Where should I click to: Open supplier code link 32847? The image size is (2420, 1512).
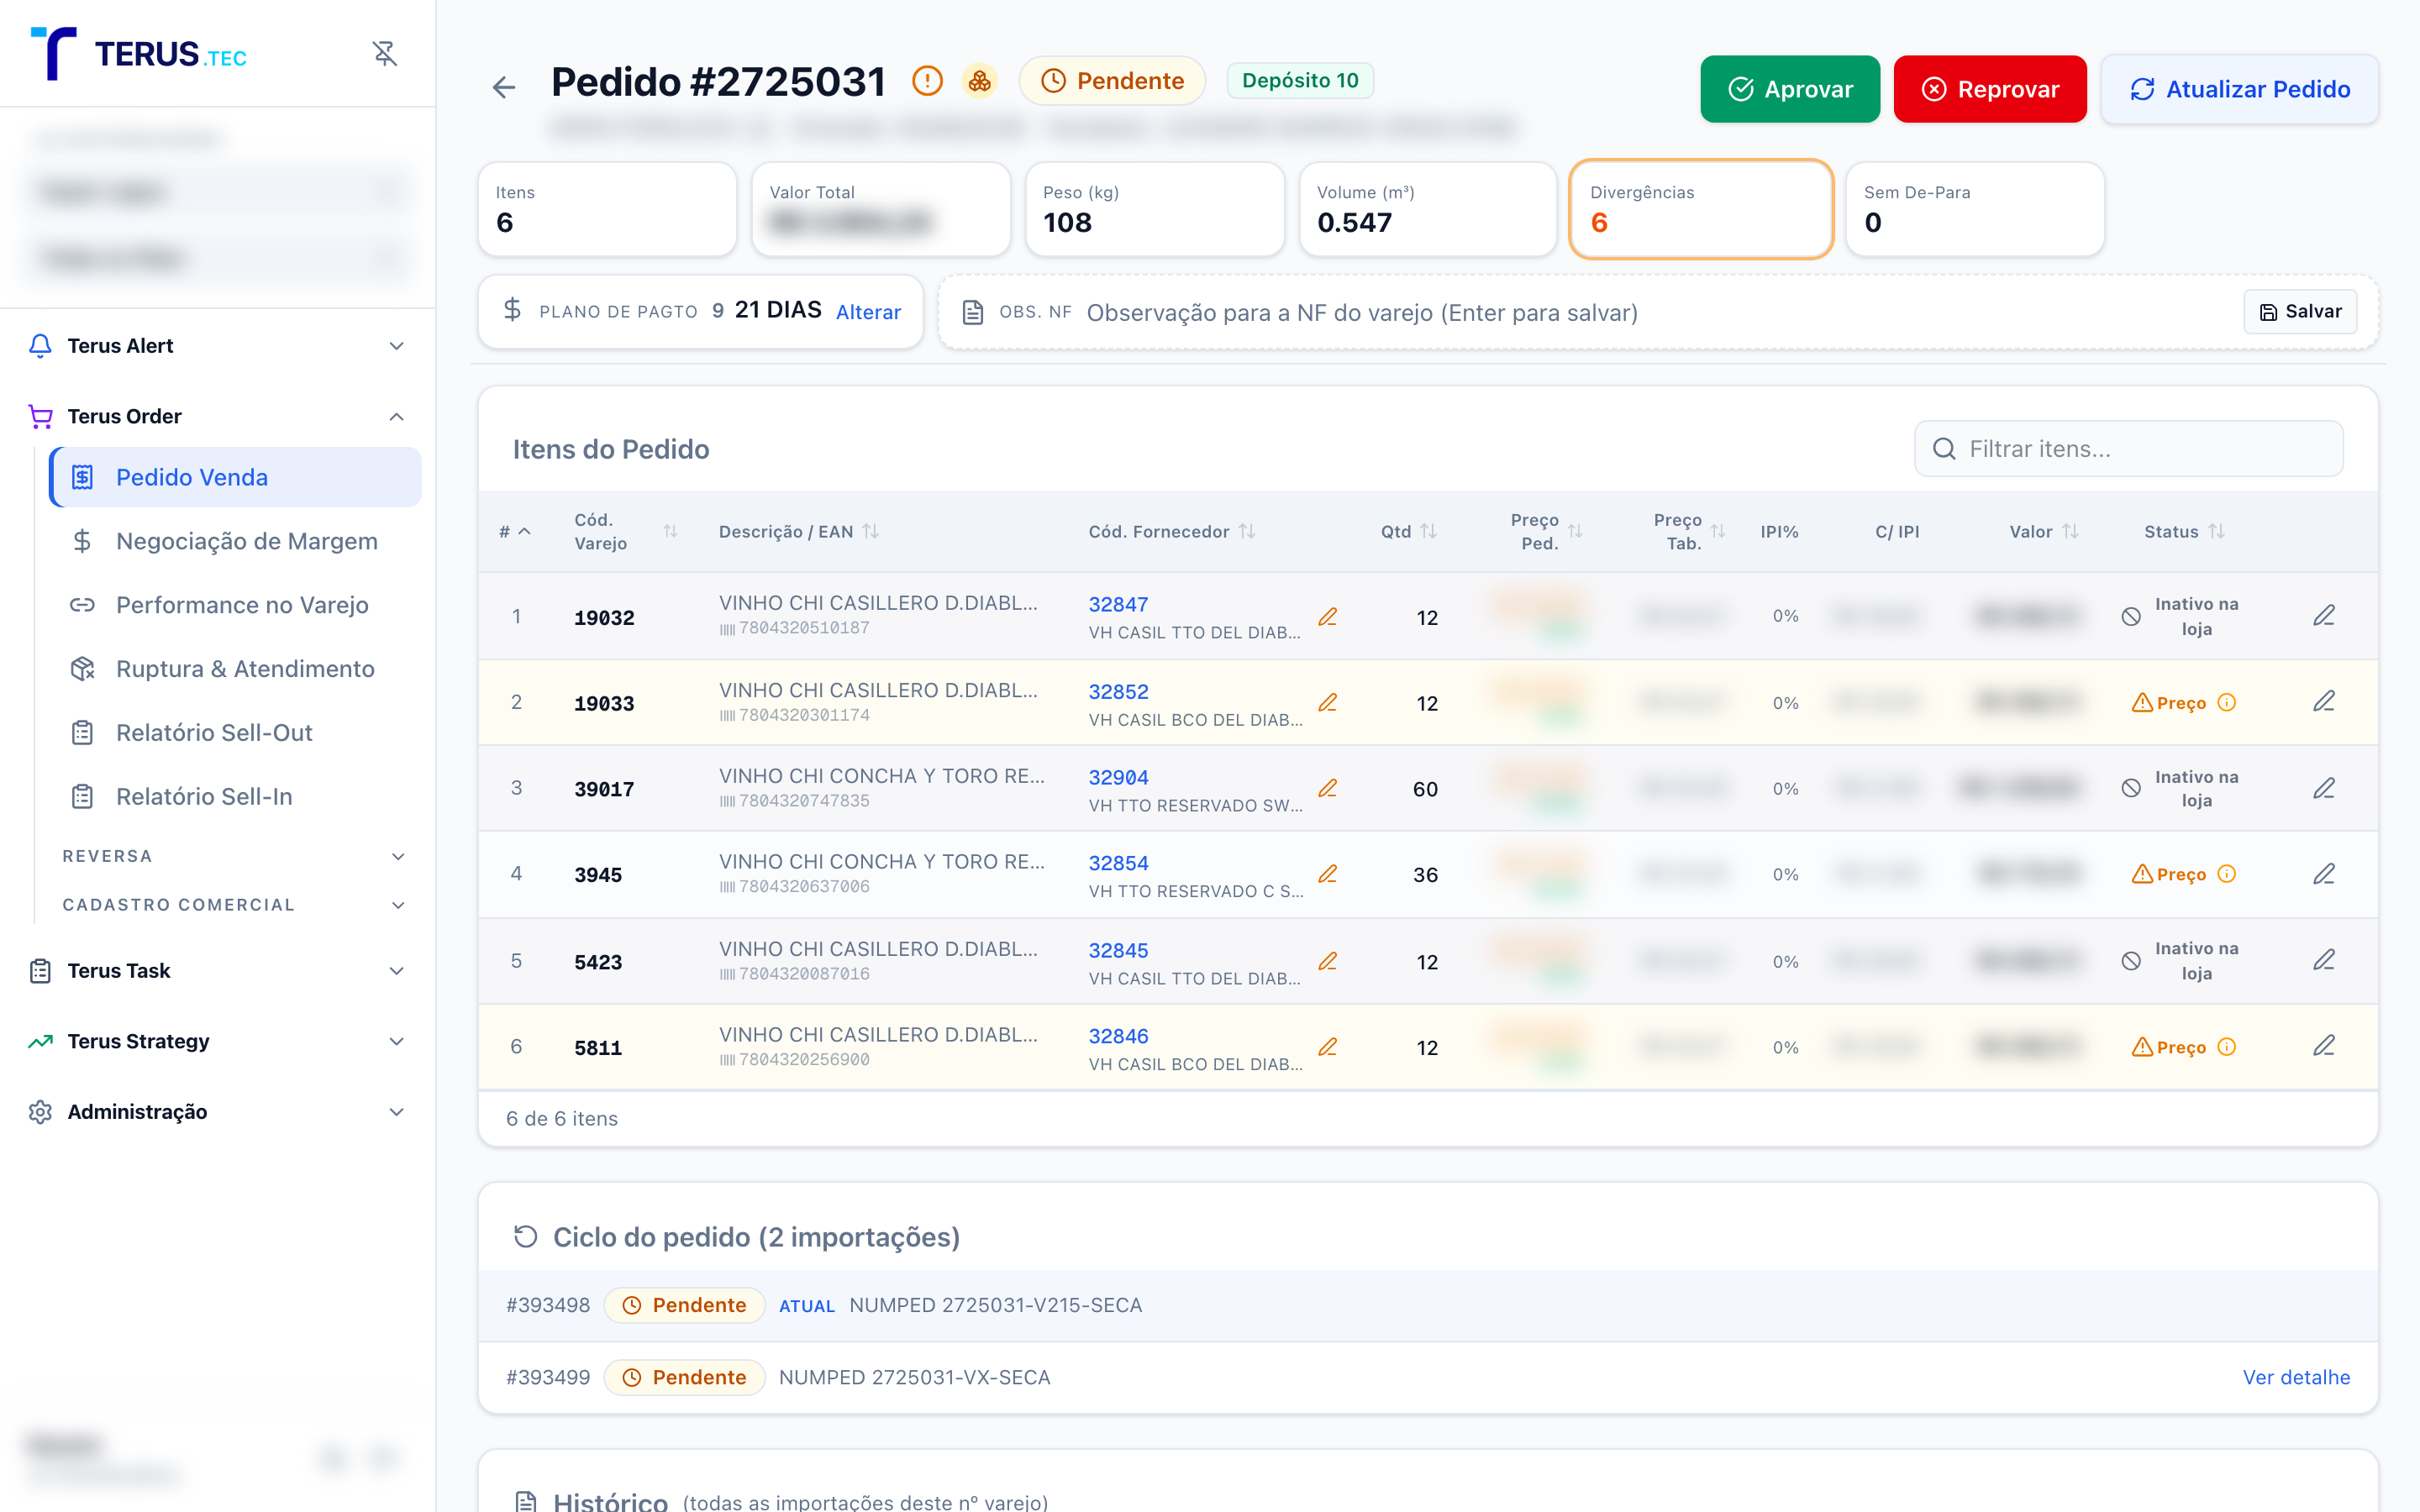tap(1118, 605)
